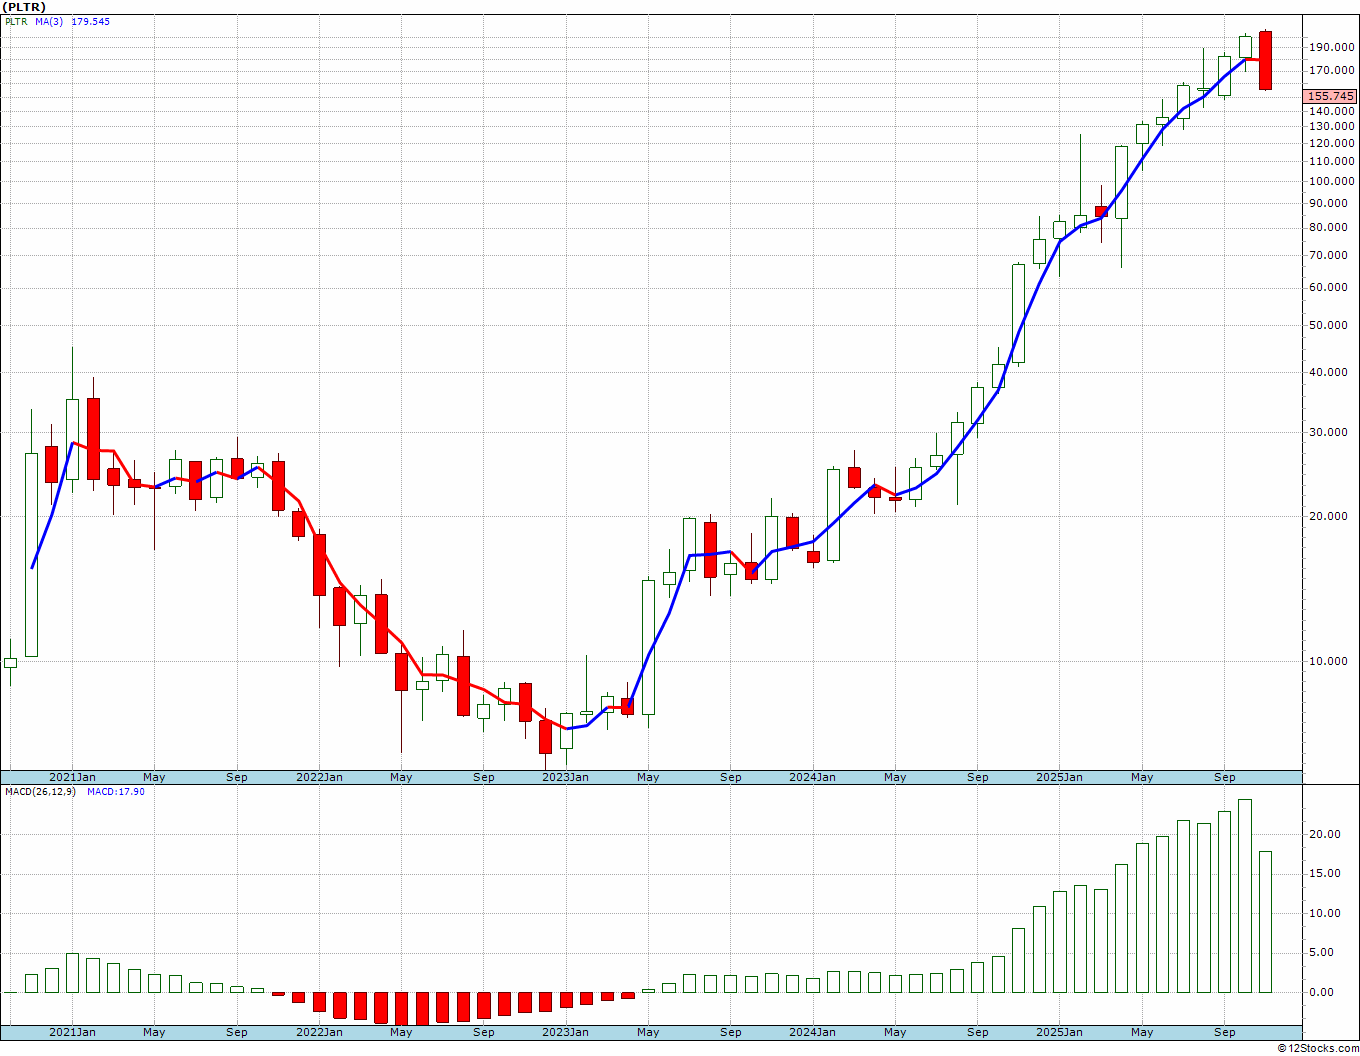This screenshot has width=1360, height=1056.
Task: Select 2021Jan on the price chart time axis
Action: pyautogui.click(x=73, y=777)
